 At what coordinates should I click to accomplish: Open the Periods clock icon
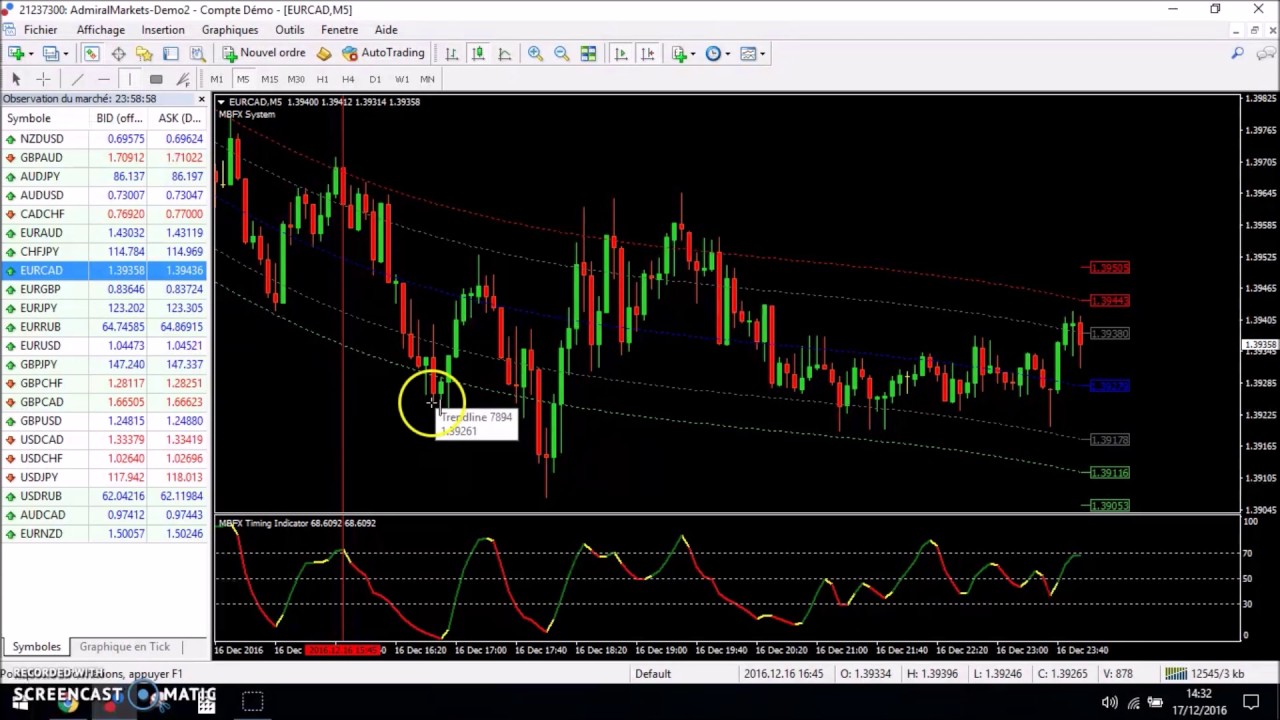click(x=713, y=53)
